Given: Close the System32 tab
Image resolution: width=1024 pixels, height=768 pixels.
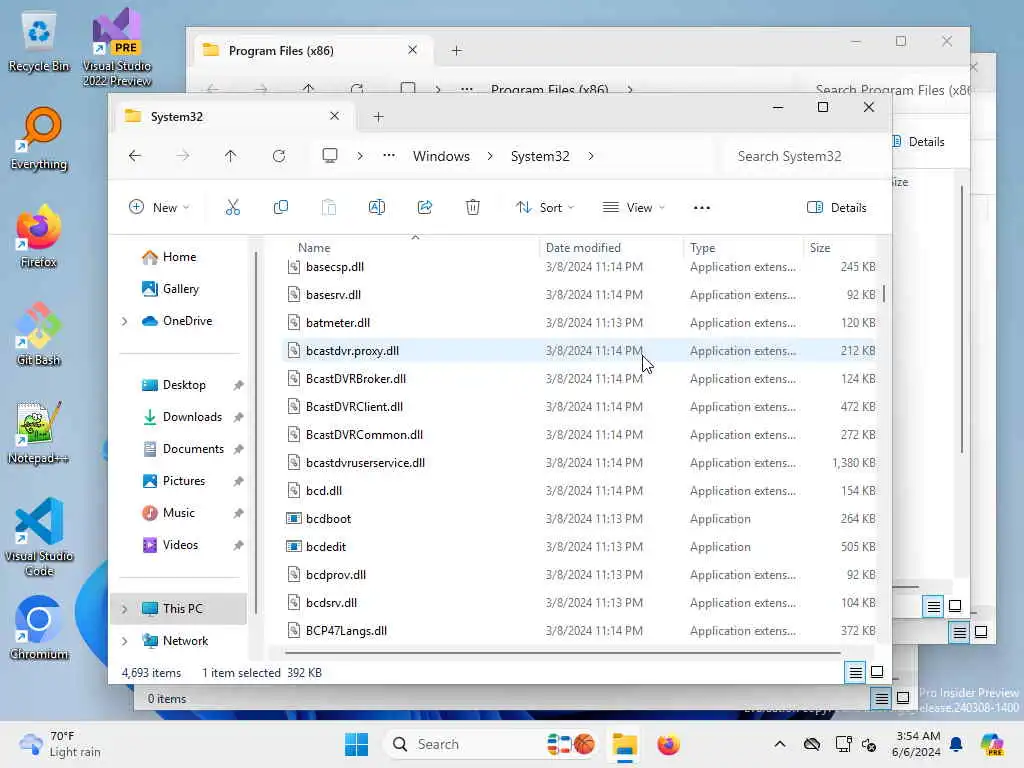Looking at the screenshot, I should pos(334,116).
